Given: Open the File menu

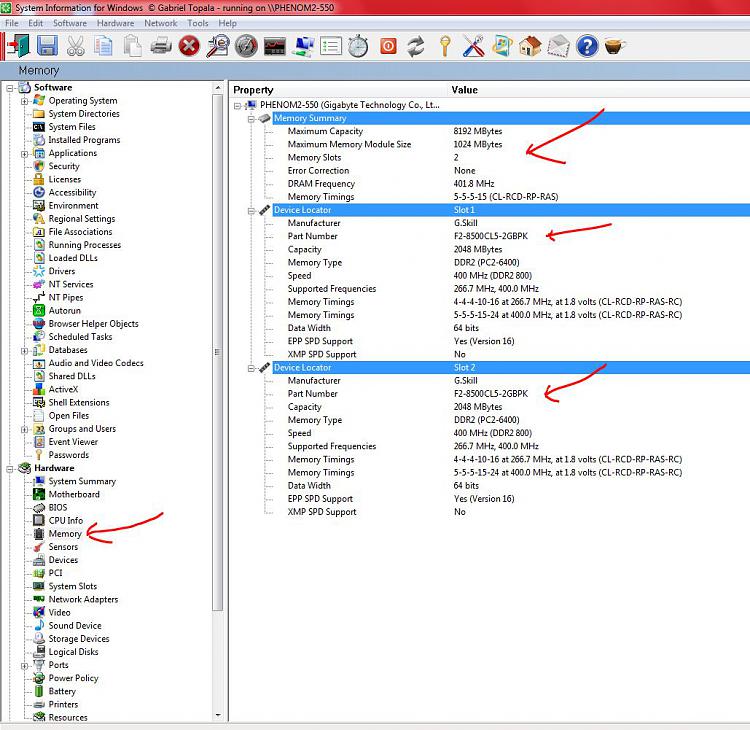Looking at the screenshot, I should pos(11,23).
